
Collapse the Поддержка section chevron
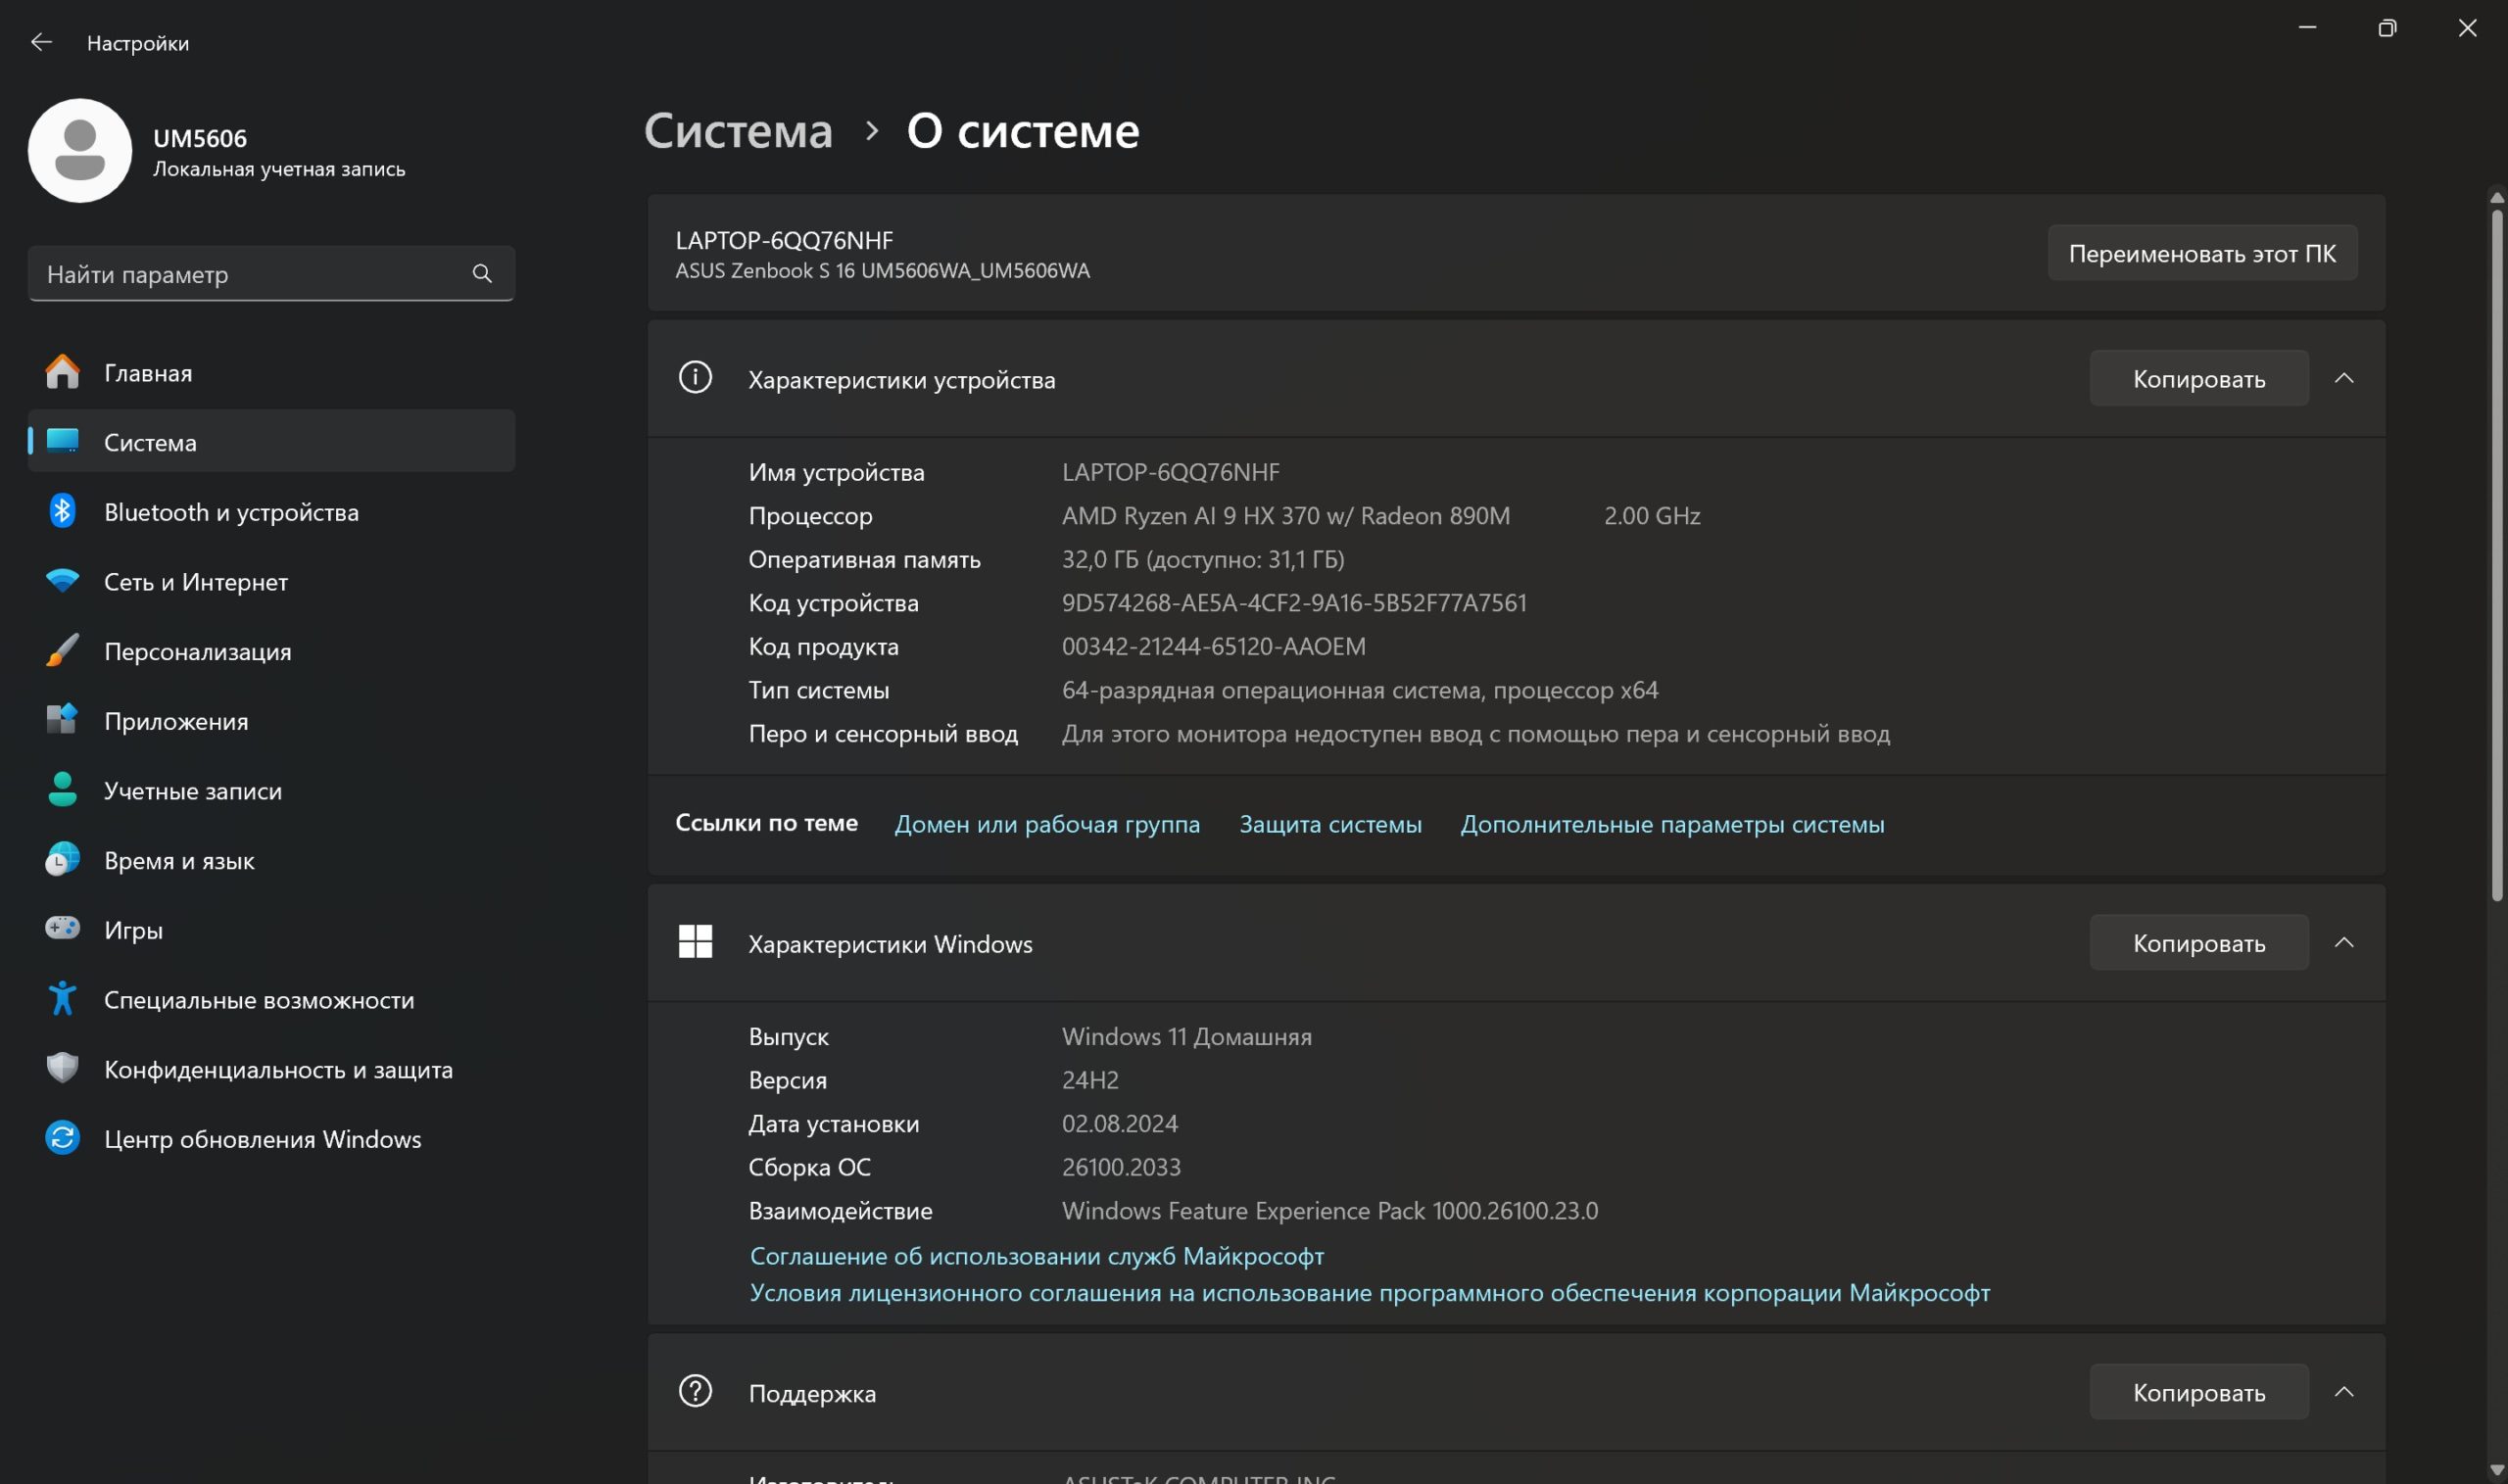2344,1392
